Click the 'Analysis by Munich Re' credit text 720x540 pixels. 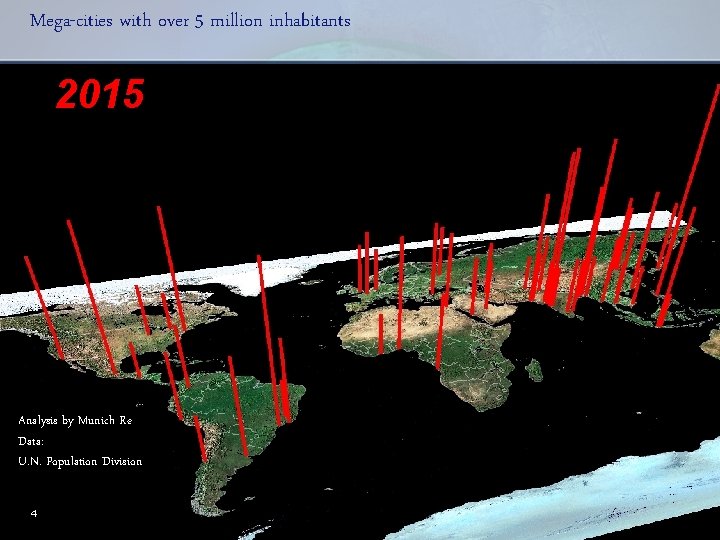(75, 421)
